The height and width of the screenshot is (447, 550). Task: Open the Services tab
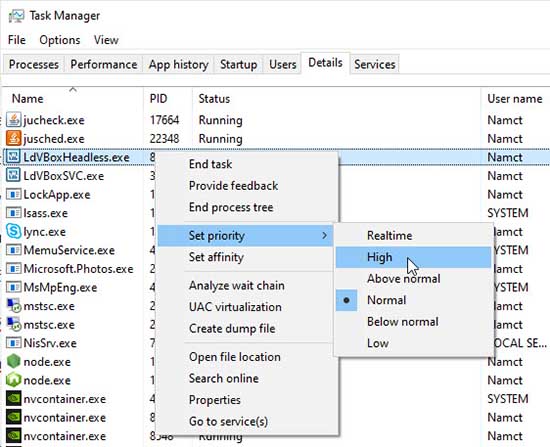point(375,64)
